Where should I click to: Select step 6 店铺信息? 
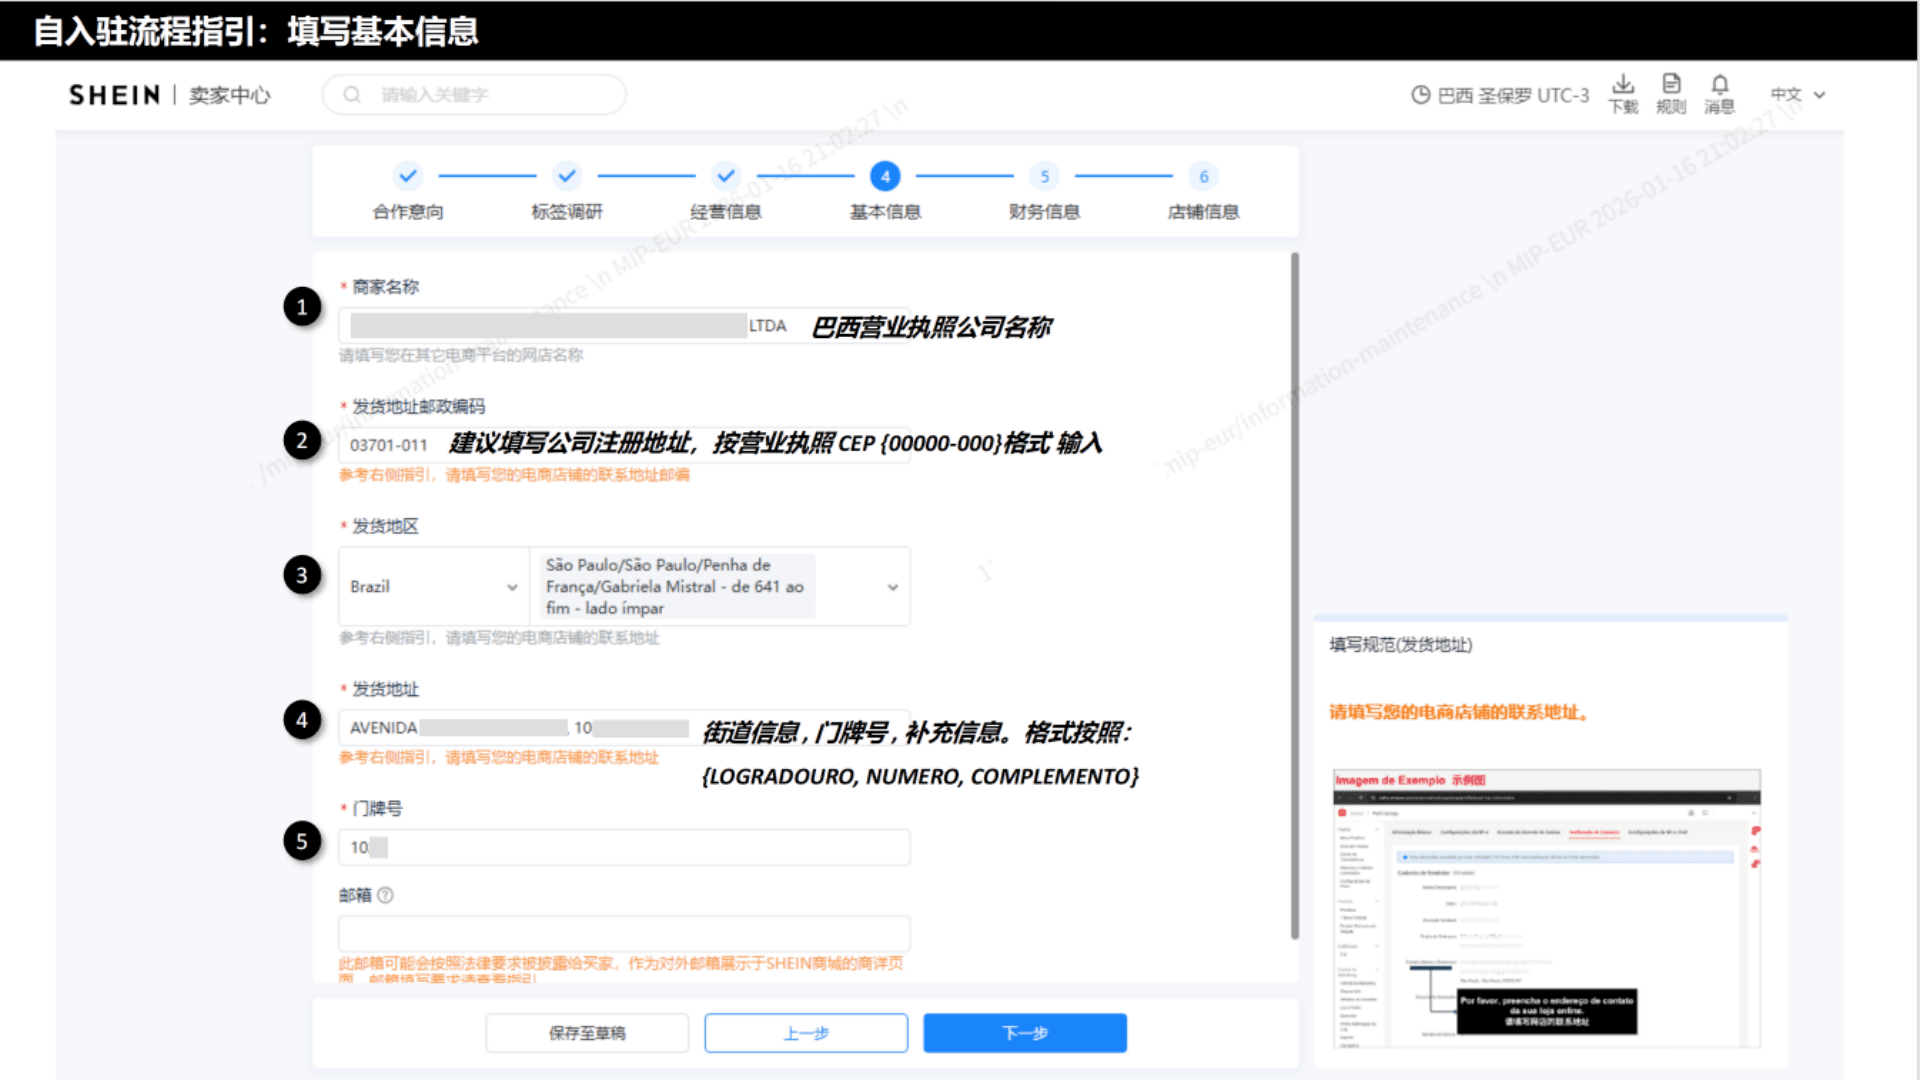pos(1203,192)
